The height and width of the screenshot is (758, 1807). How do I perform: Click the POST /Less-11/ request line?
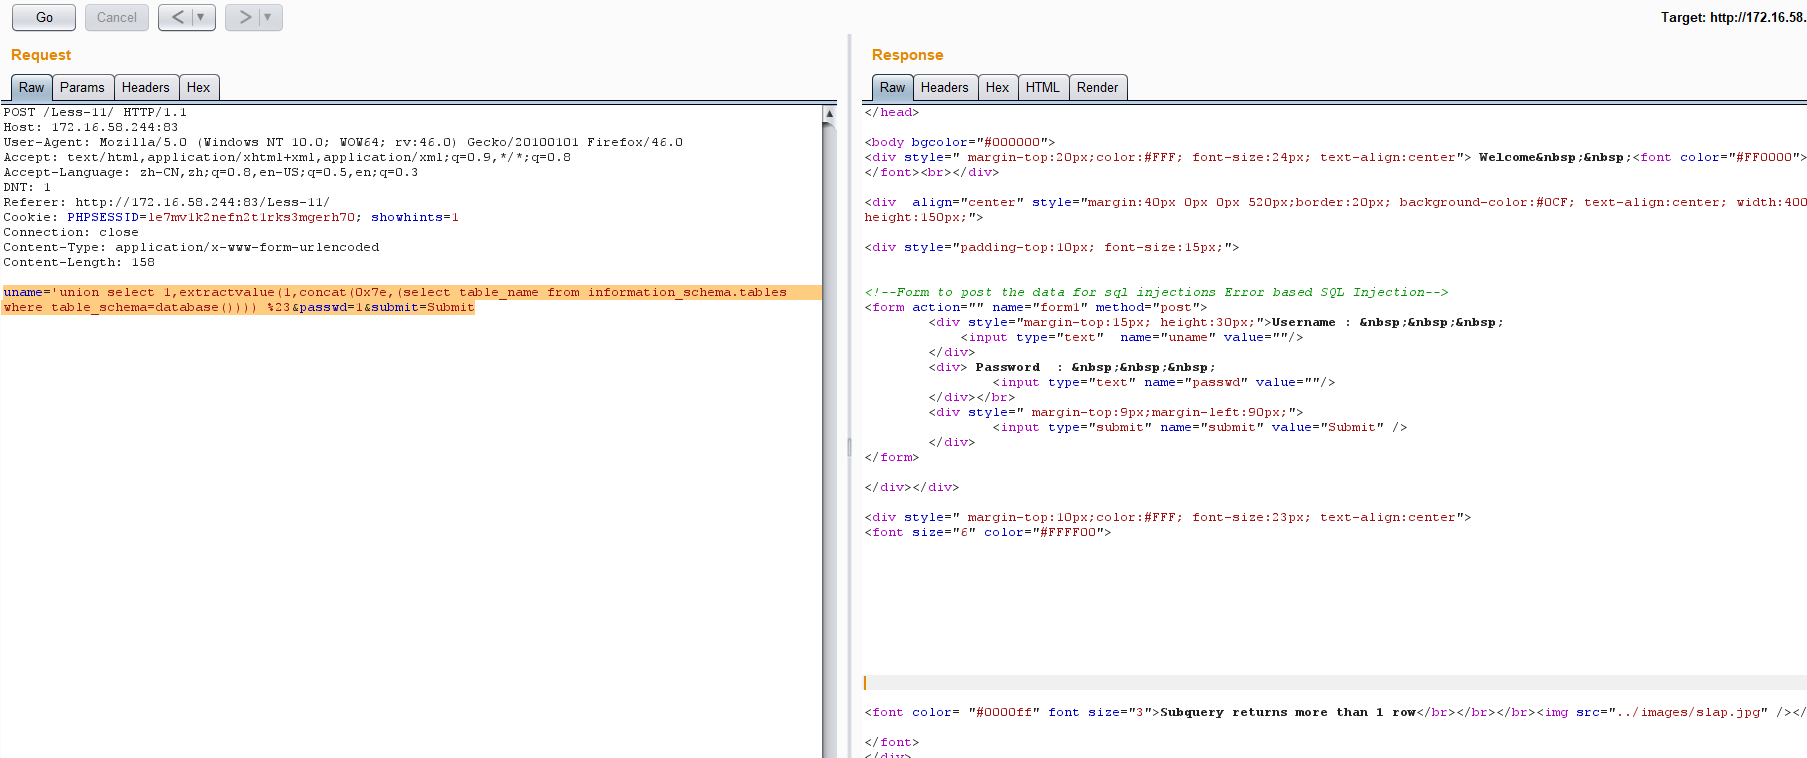[95, 112]
